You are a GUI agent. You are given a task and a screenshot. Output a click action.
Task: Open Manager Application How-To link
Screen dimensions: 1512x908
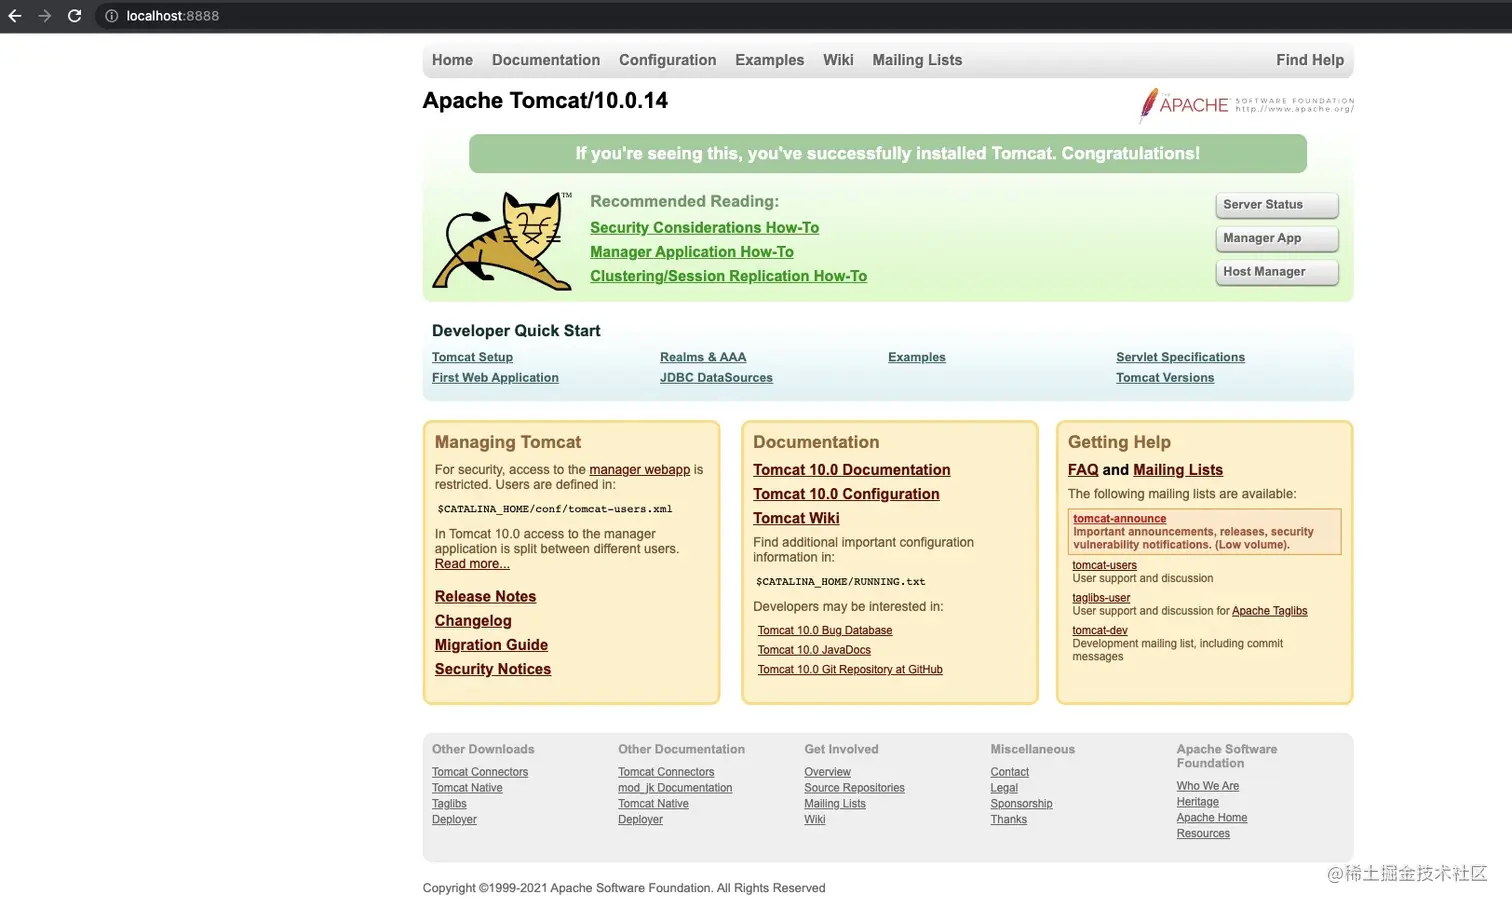[692, 252]
